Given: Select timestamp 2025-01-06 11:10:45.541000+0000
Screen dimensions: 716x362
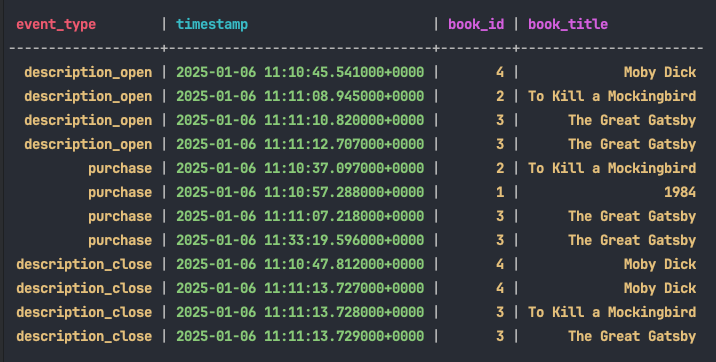Looking at the screenshot, I should point(300,72).
